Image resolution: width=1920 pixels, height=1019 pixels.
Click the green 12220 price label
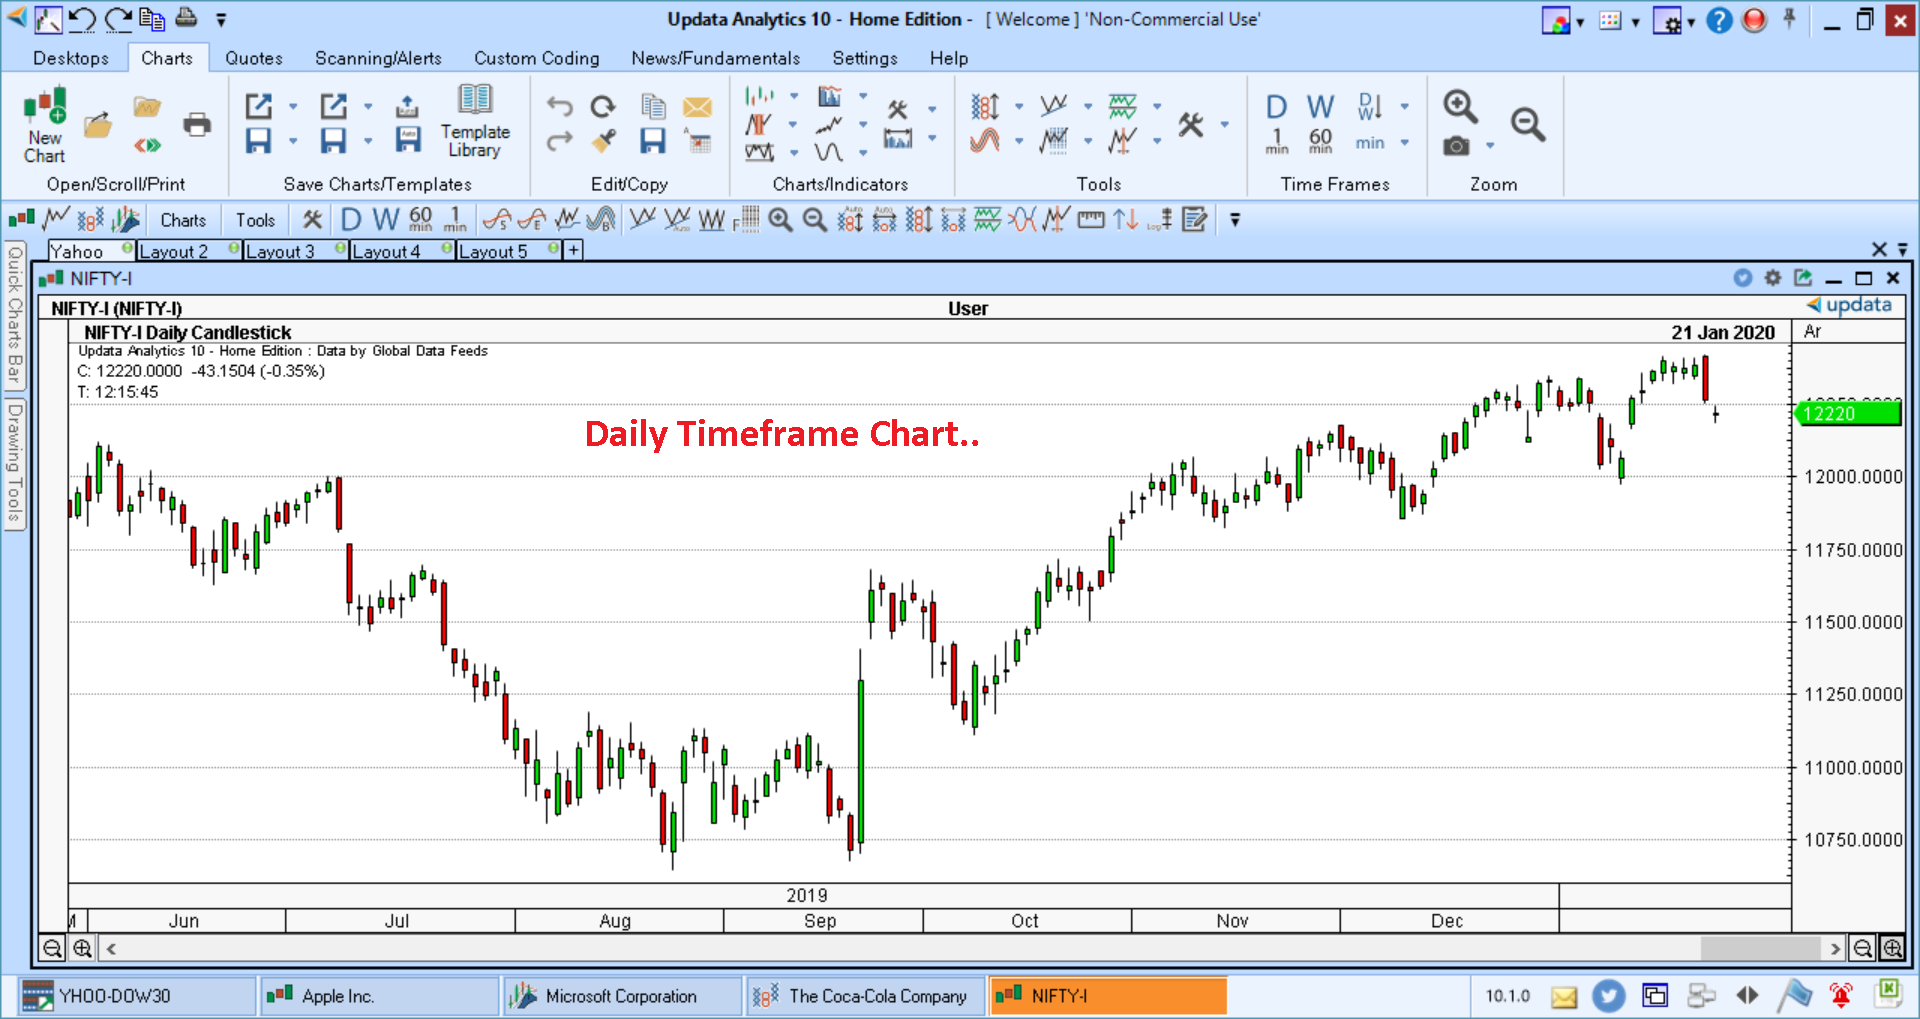1848,413
